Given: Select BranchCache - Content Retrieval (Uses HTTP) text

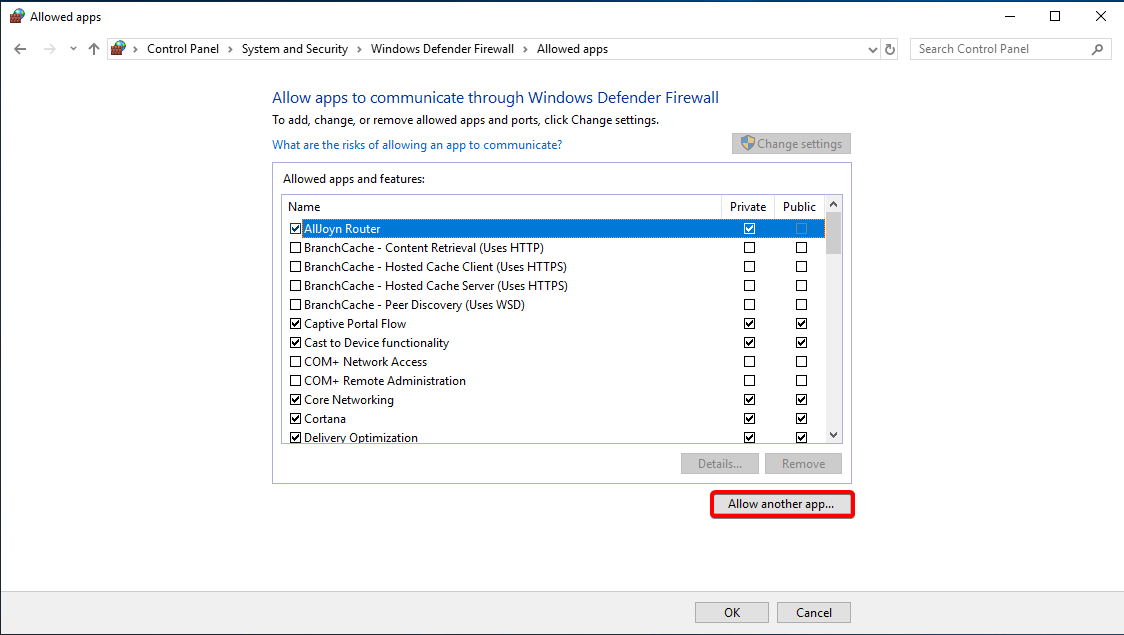Looking at the screenshot, I should coord(424,248).
